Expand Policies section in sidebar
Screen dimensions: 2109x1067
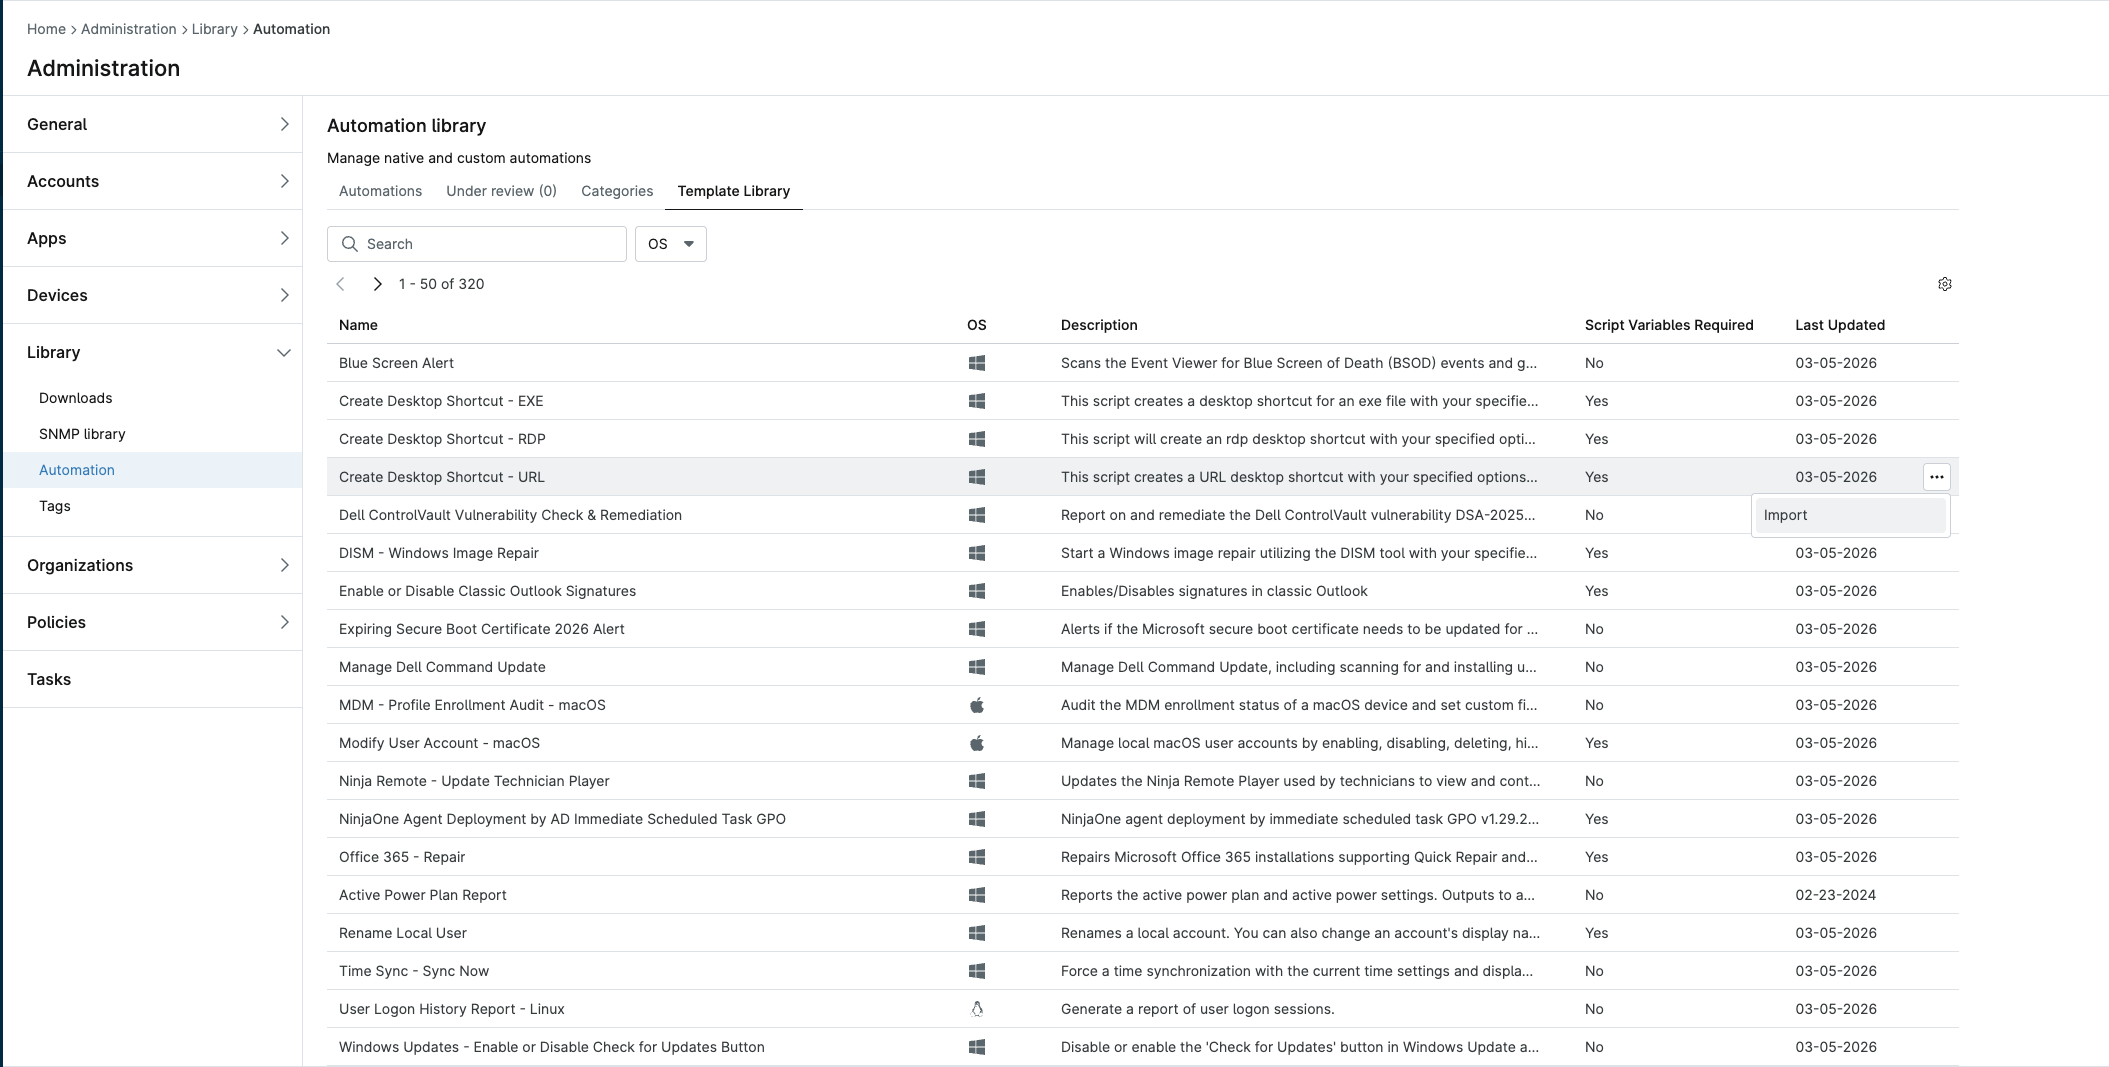pyautogui.click(x=153, y=622)
